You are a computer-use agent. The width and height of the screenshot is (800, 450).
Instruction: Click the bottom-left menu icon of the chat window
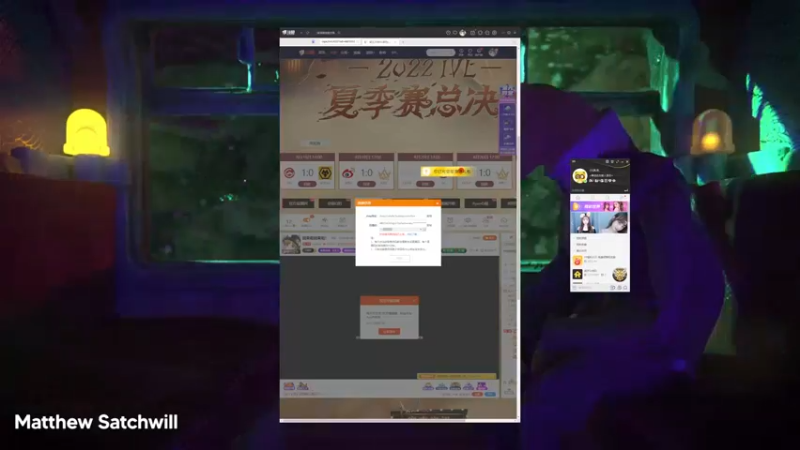coord(574,288)
